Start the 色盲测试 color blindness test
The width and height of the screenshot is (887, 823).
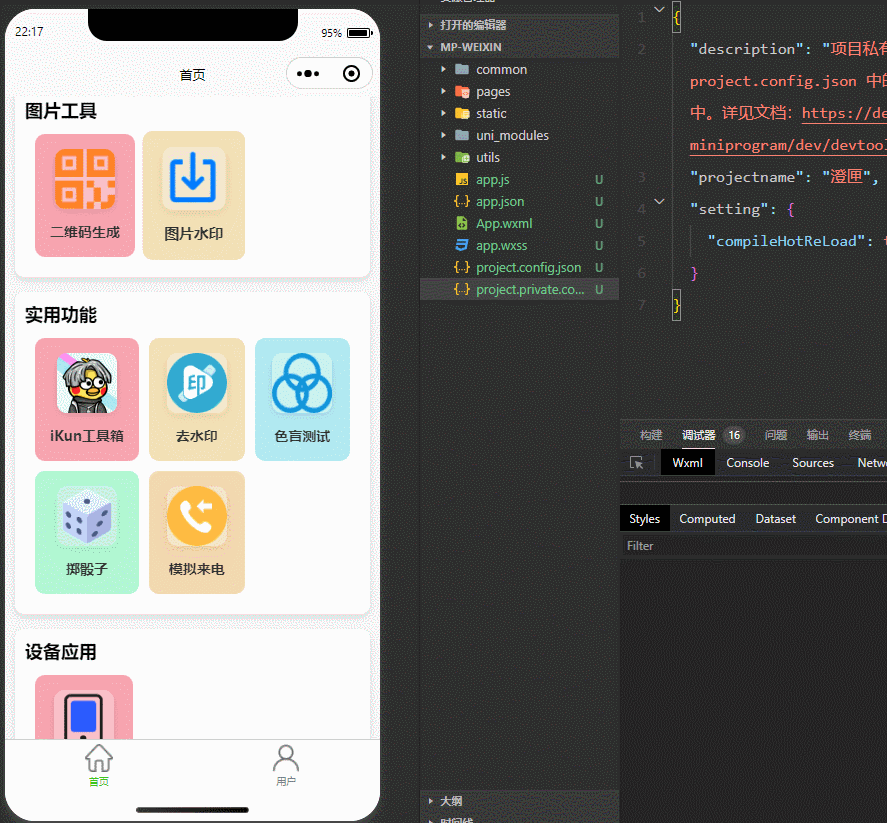point(302,399)
